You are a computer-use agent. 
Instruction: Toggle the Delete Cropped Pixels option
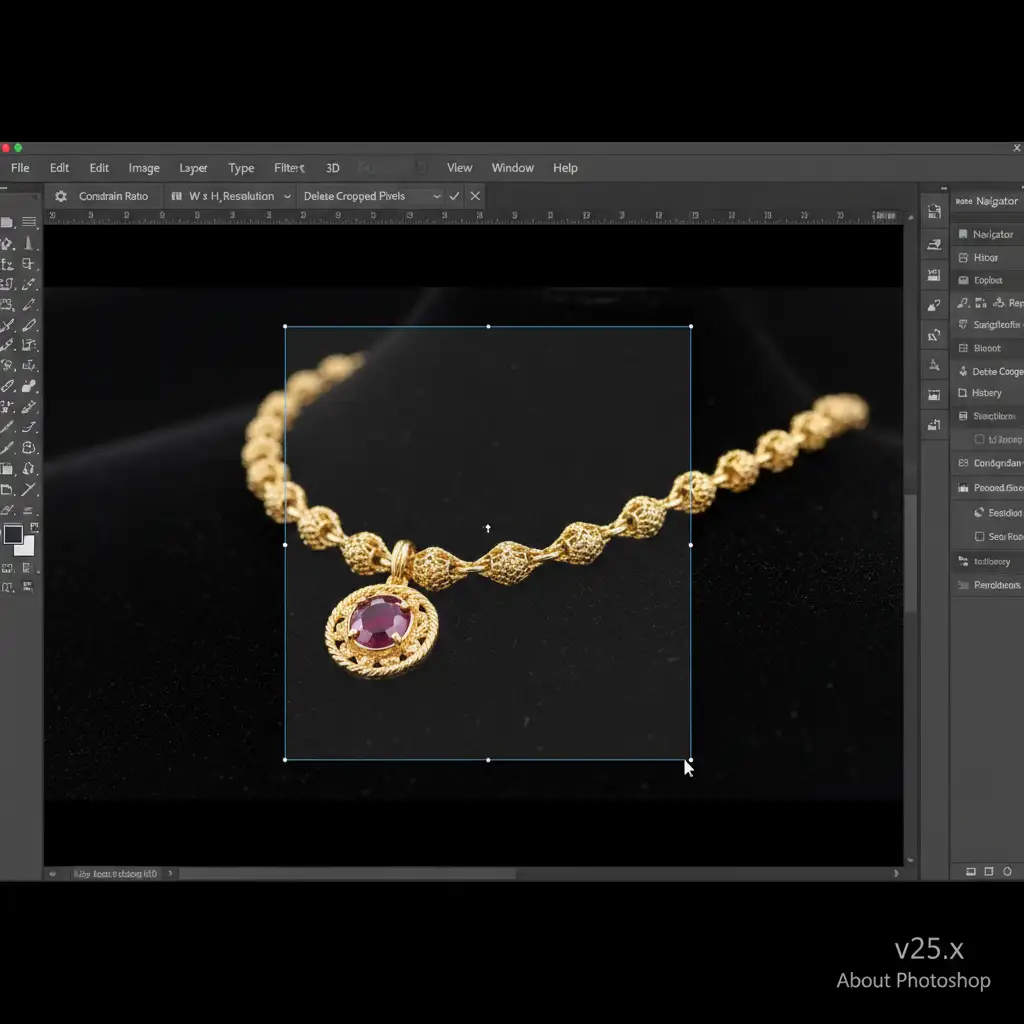click(354, 196)
